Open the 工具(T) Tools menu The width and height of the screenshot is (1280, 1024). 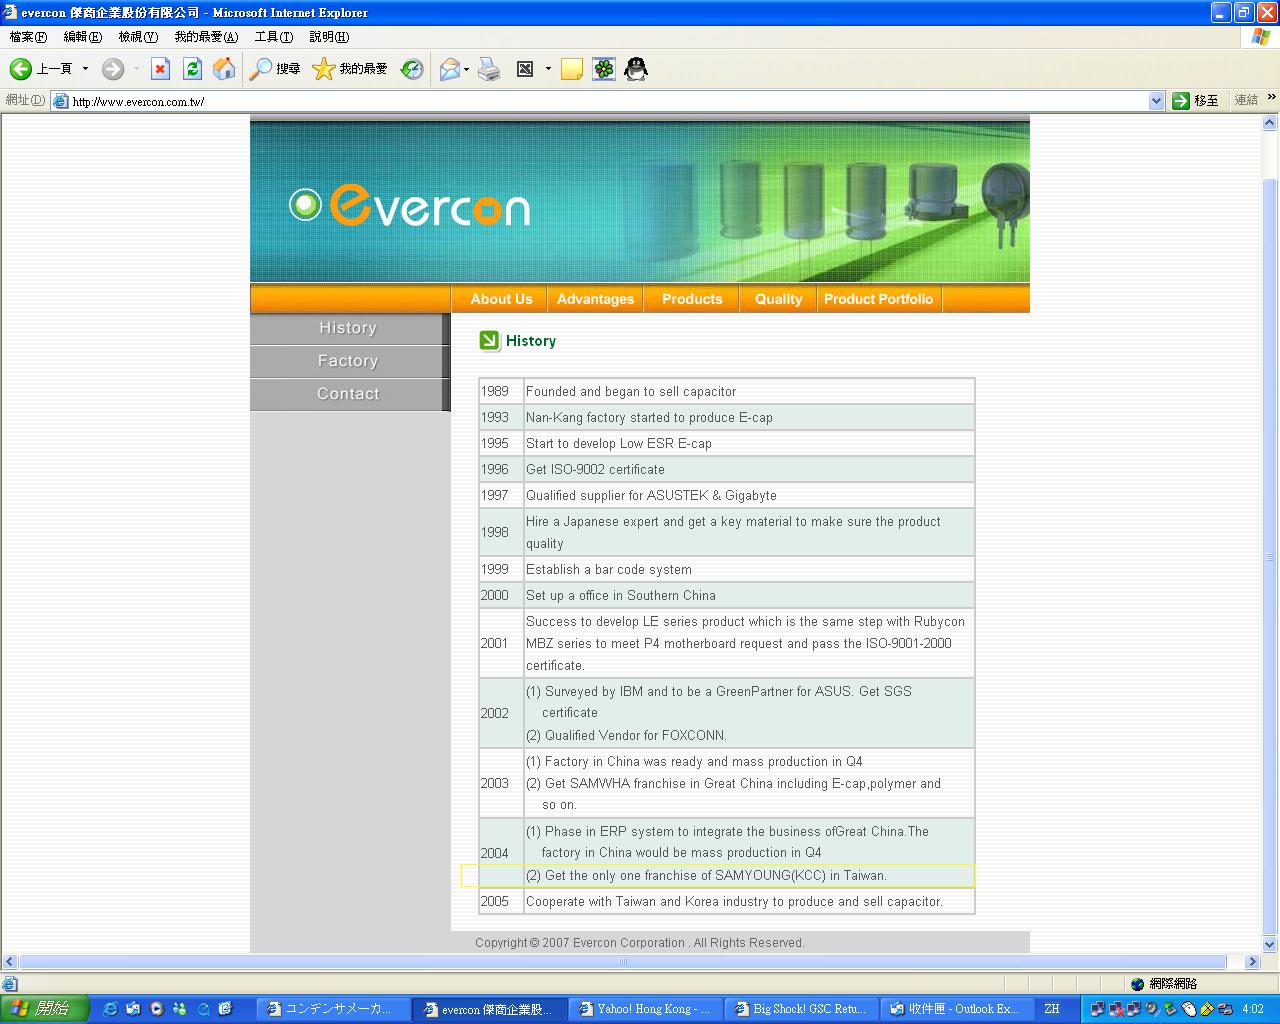(x=274, y=37)
